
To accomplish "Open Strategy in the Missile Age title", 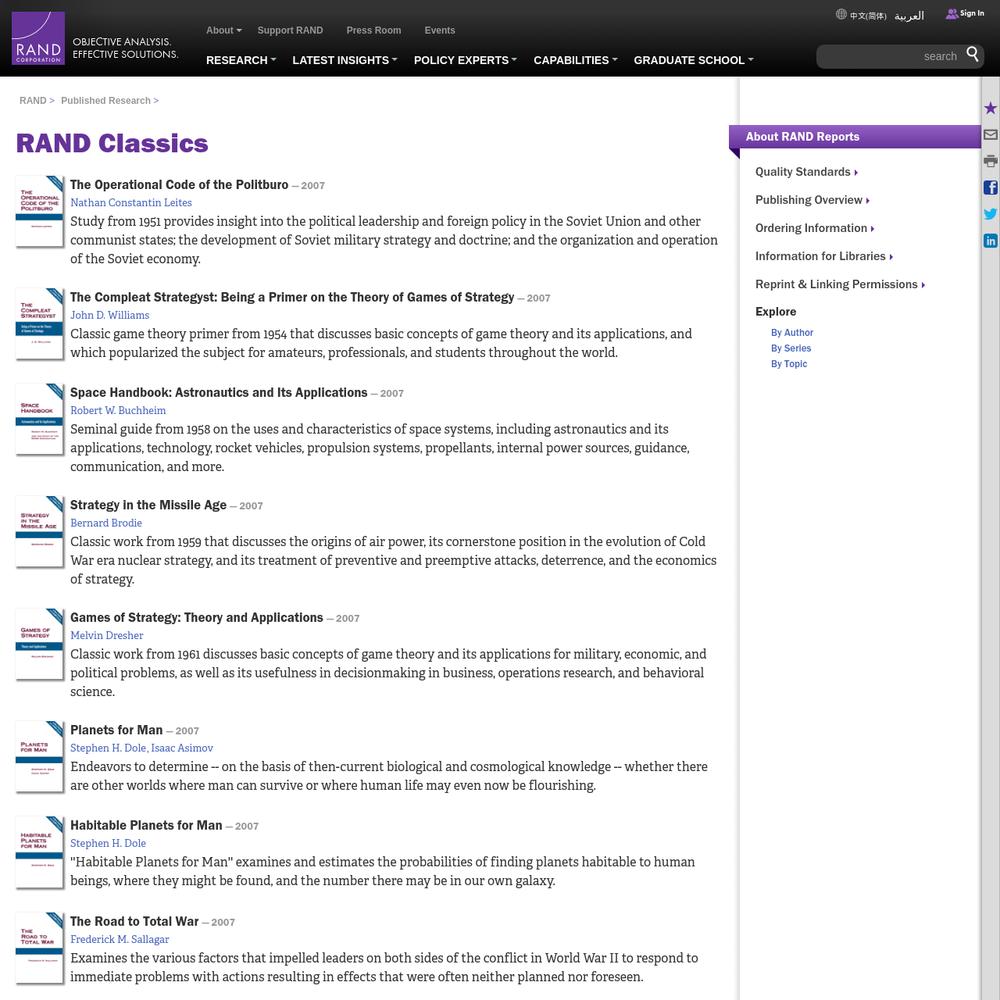I will click(x=149, y=504).
